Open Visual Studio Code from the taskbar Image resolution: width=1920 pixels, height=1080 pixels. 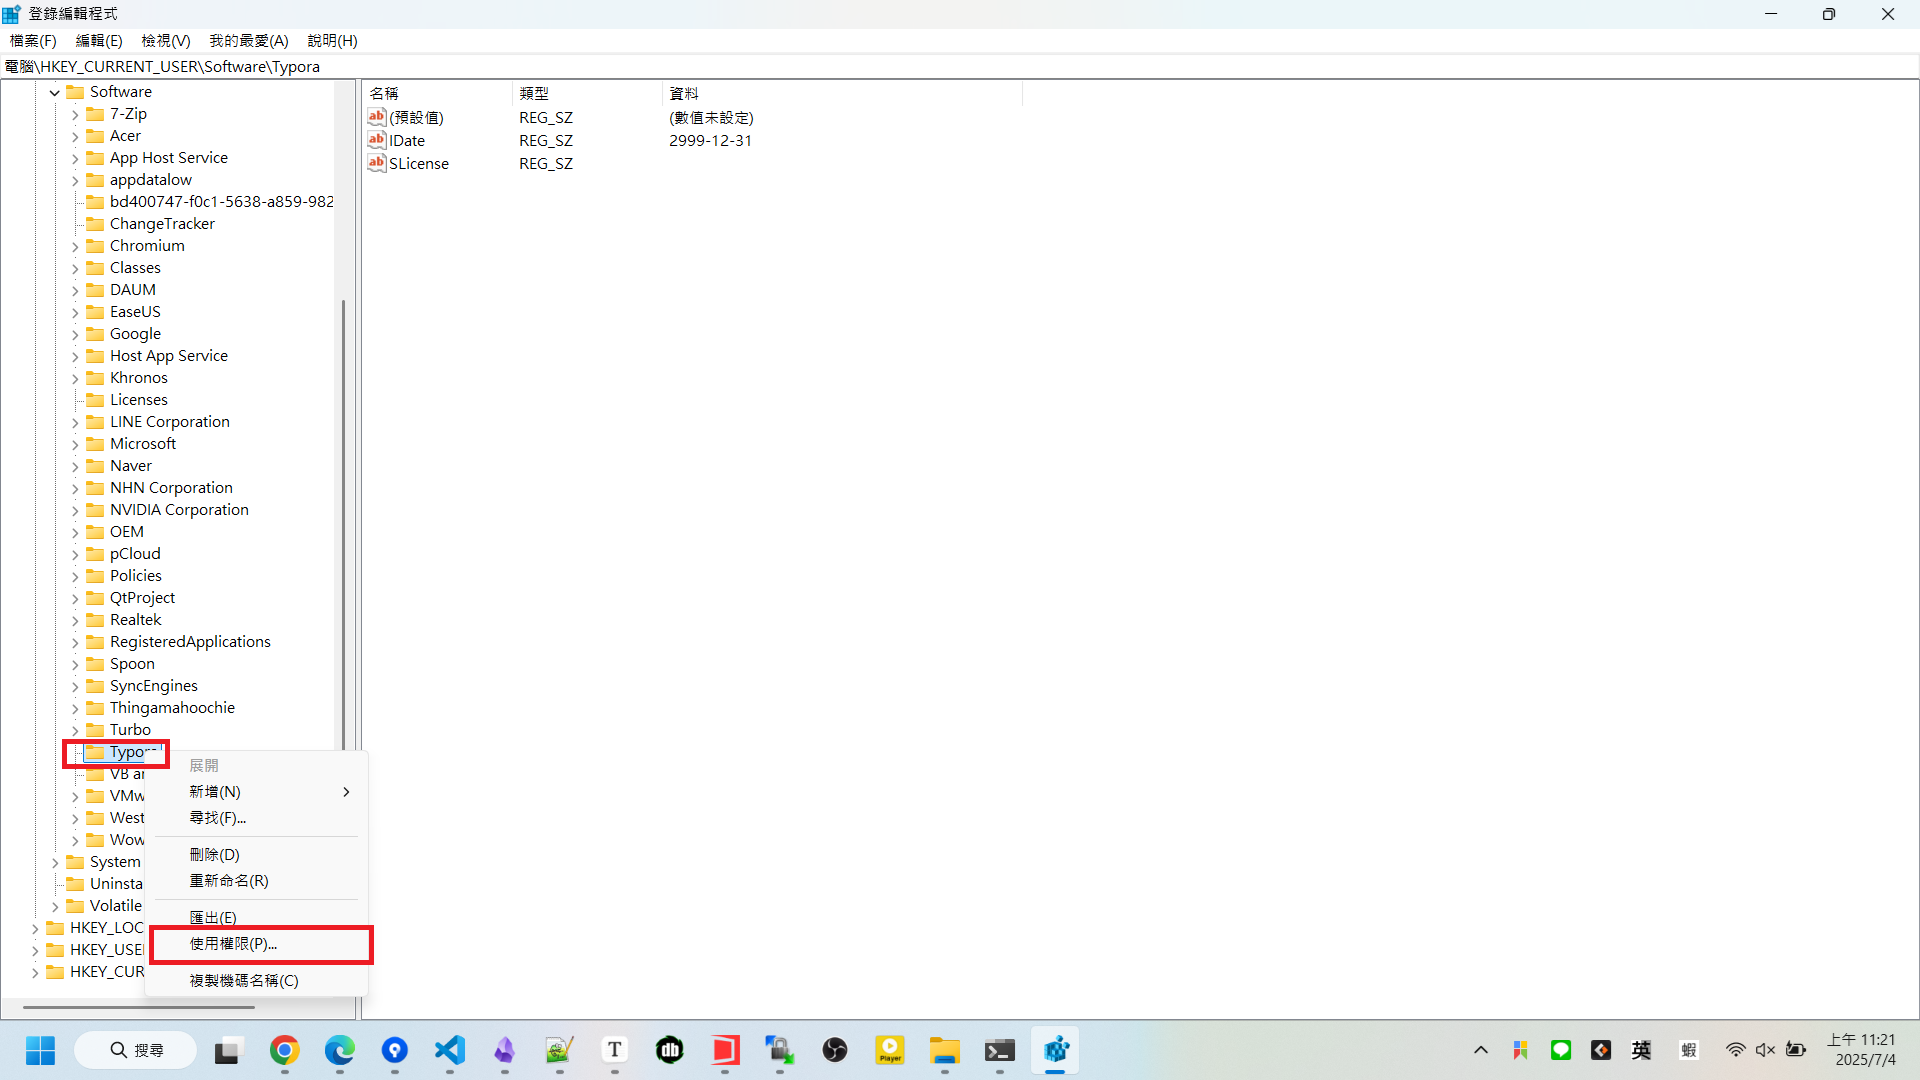450,1050
